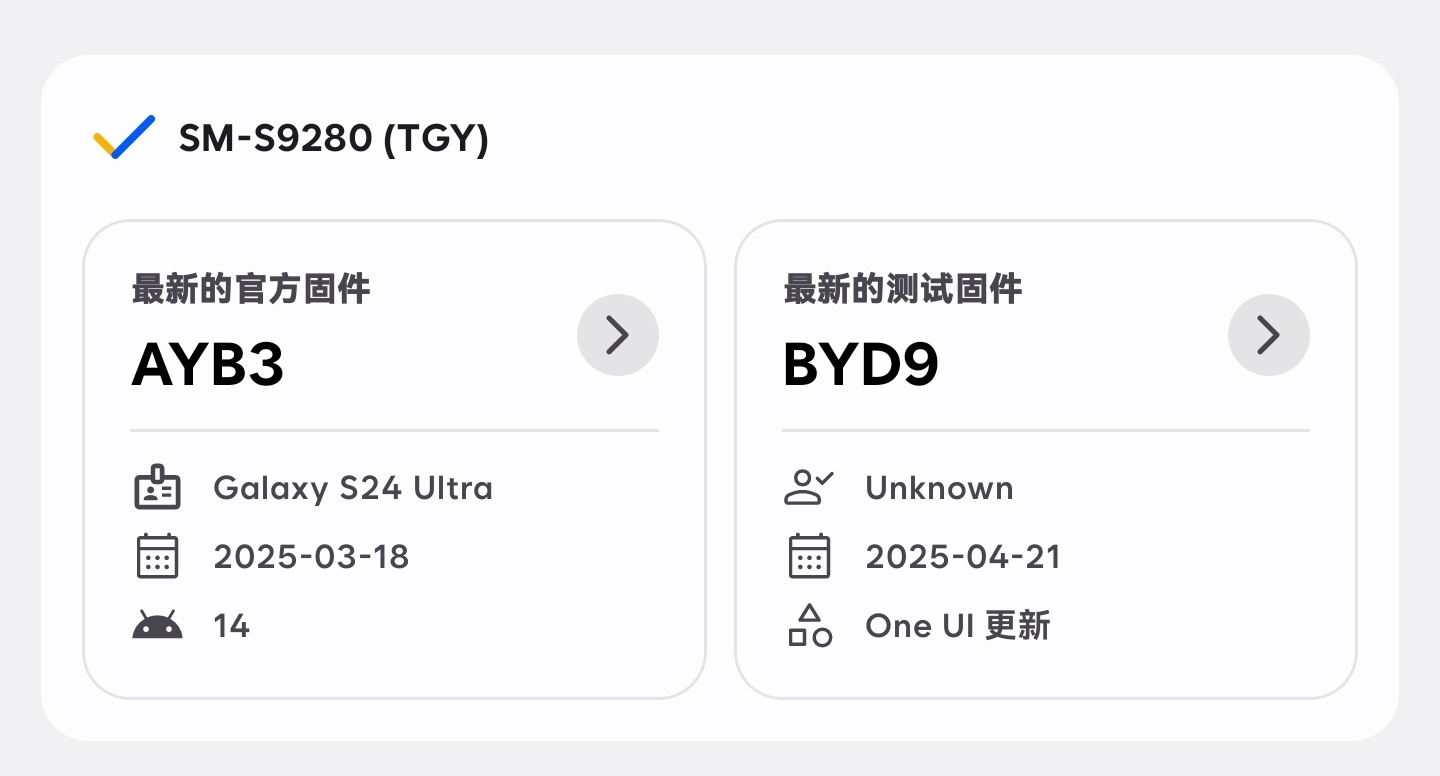Click the 最新的测试固件 heading
Viewport: 1440px width, 776px height.
[x=903, y=290]
